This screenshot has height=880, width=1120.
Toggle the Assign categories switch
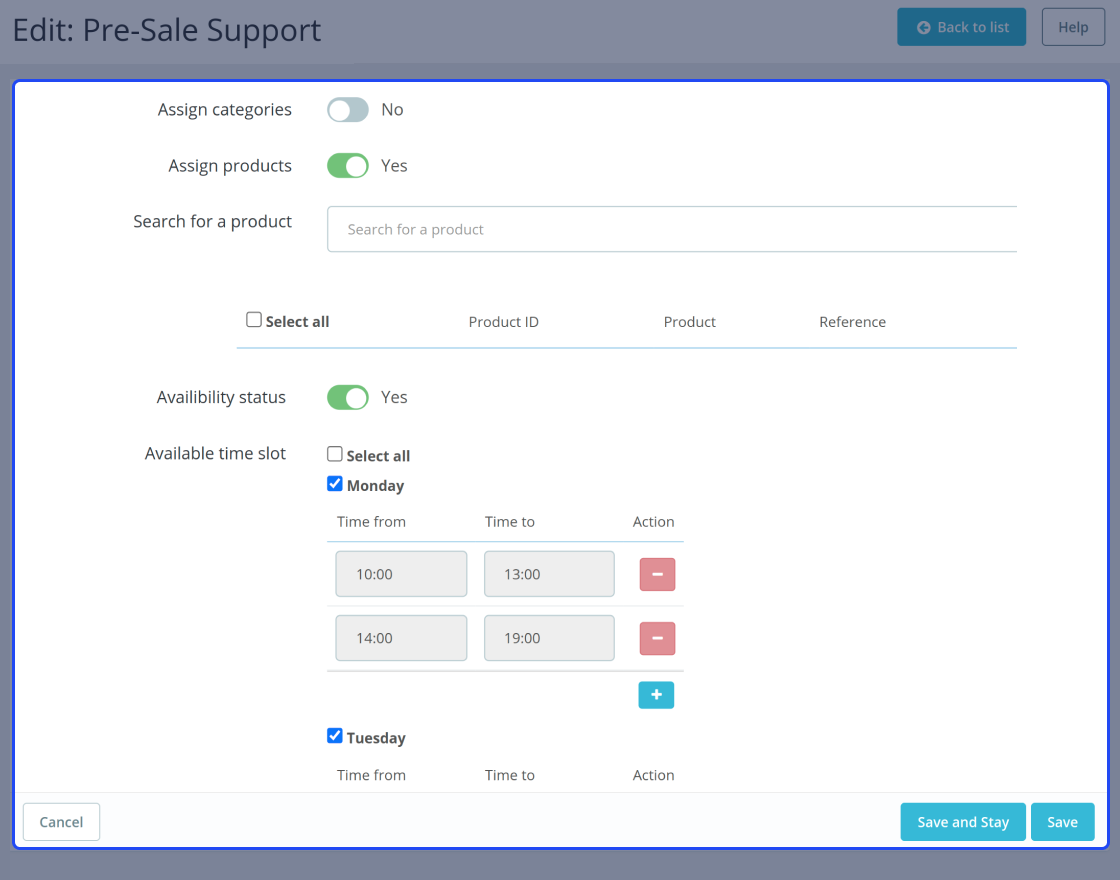pos(348,110)
